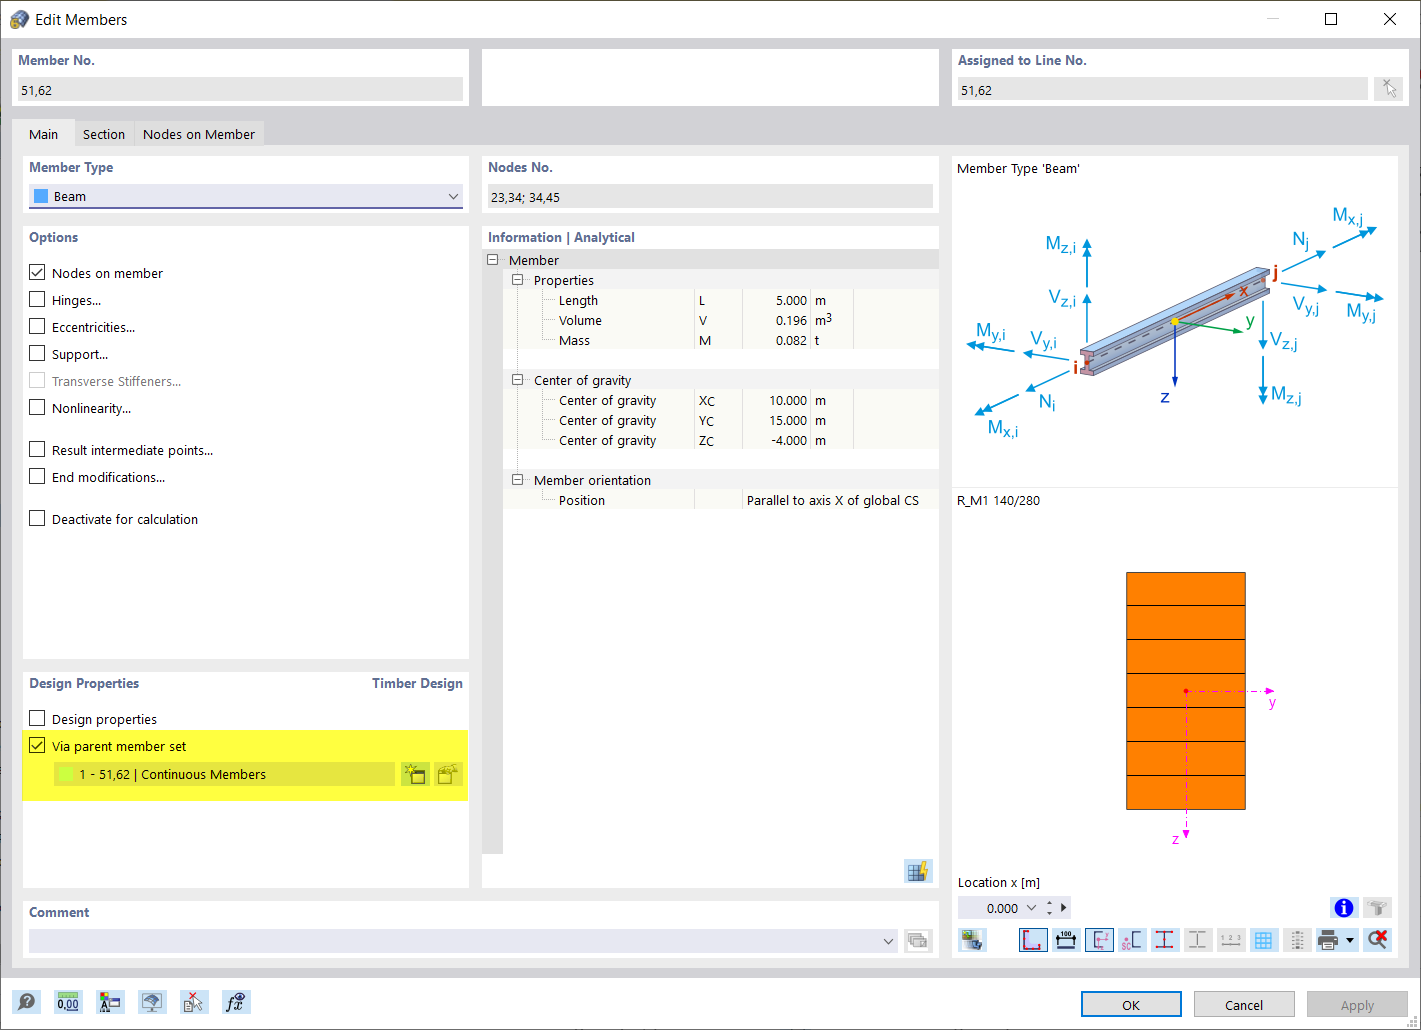Image resolution: width=1421 pixels, height=1030 pixels.
Task: Click the Location x black right-arrow button
Action: [x=1064, y=908]
